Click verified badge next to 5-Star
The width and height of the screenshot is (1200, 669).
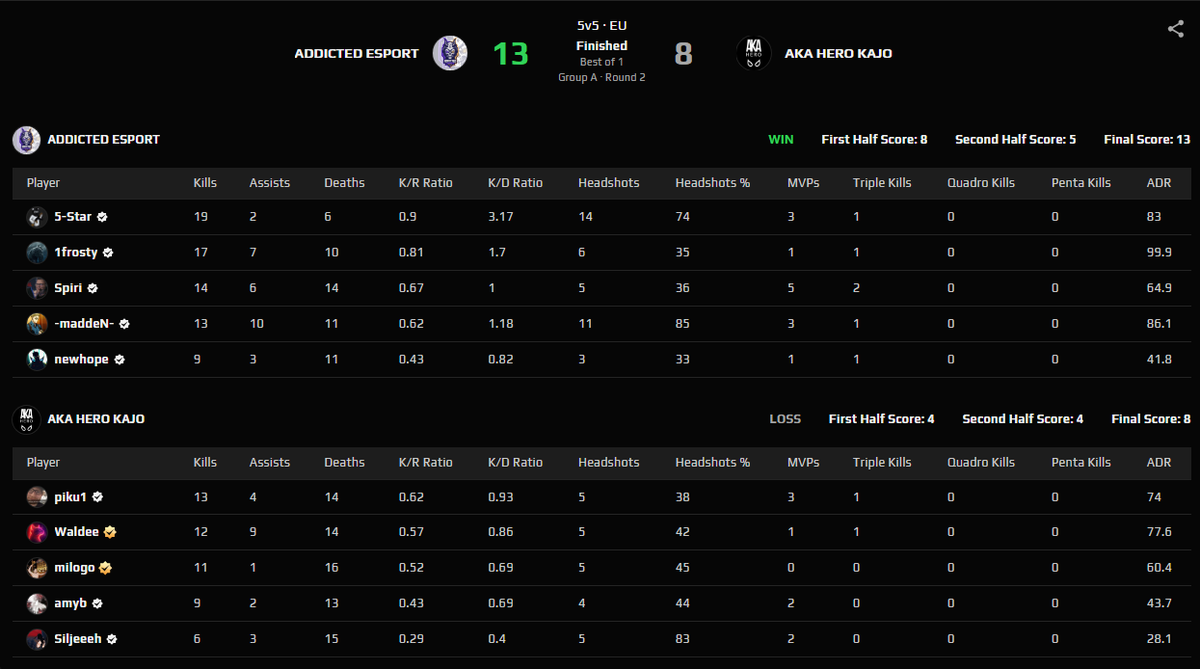click(x=102, y=217)
